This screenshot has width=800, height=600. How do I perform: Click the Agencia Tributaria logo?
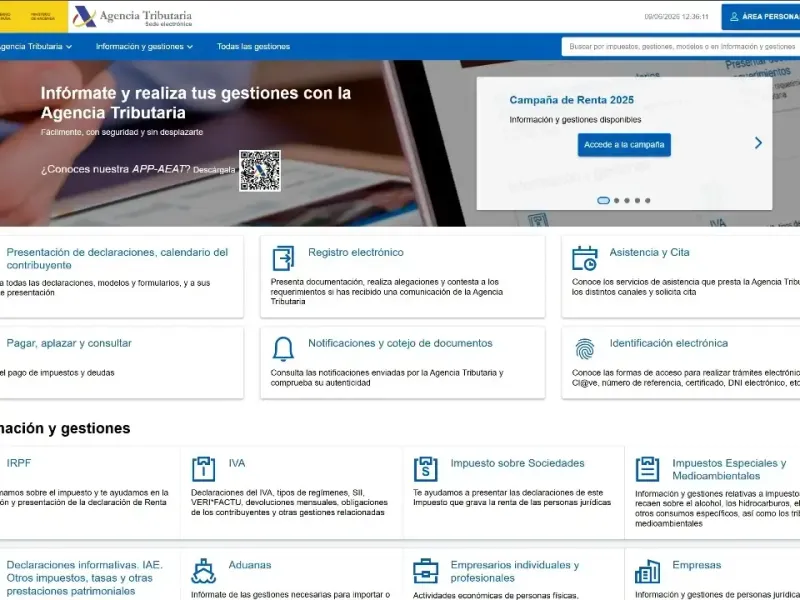point(133,16)
